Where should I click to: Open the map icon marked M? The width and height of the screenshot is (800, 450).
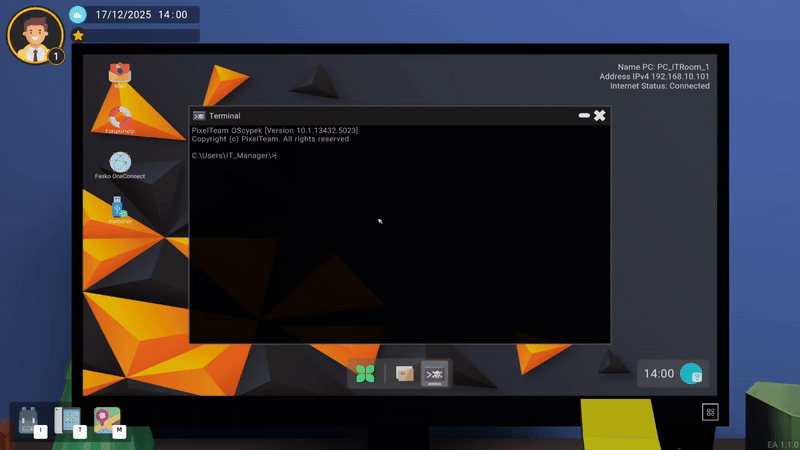coord(106,420)
